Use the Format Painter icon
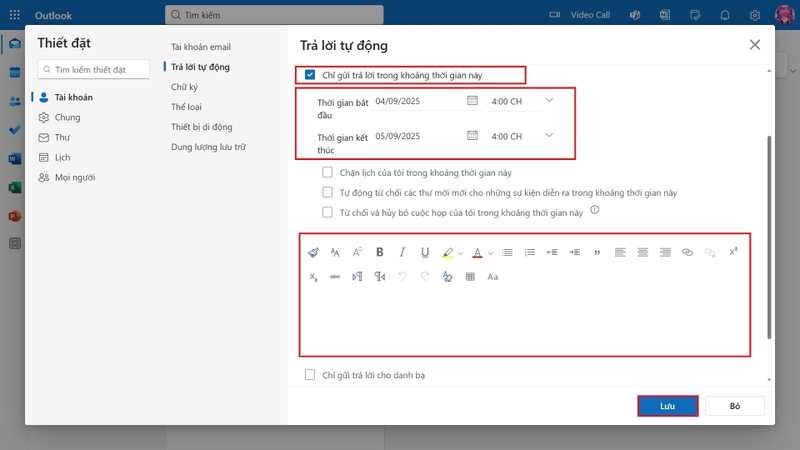This screenshot has width=800, height=450. coord(313,252)
